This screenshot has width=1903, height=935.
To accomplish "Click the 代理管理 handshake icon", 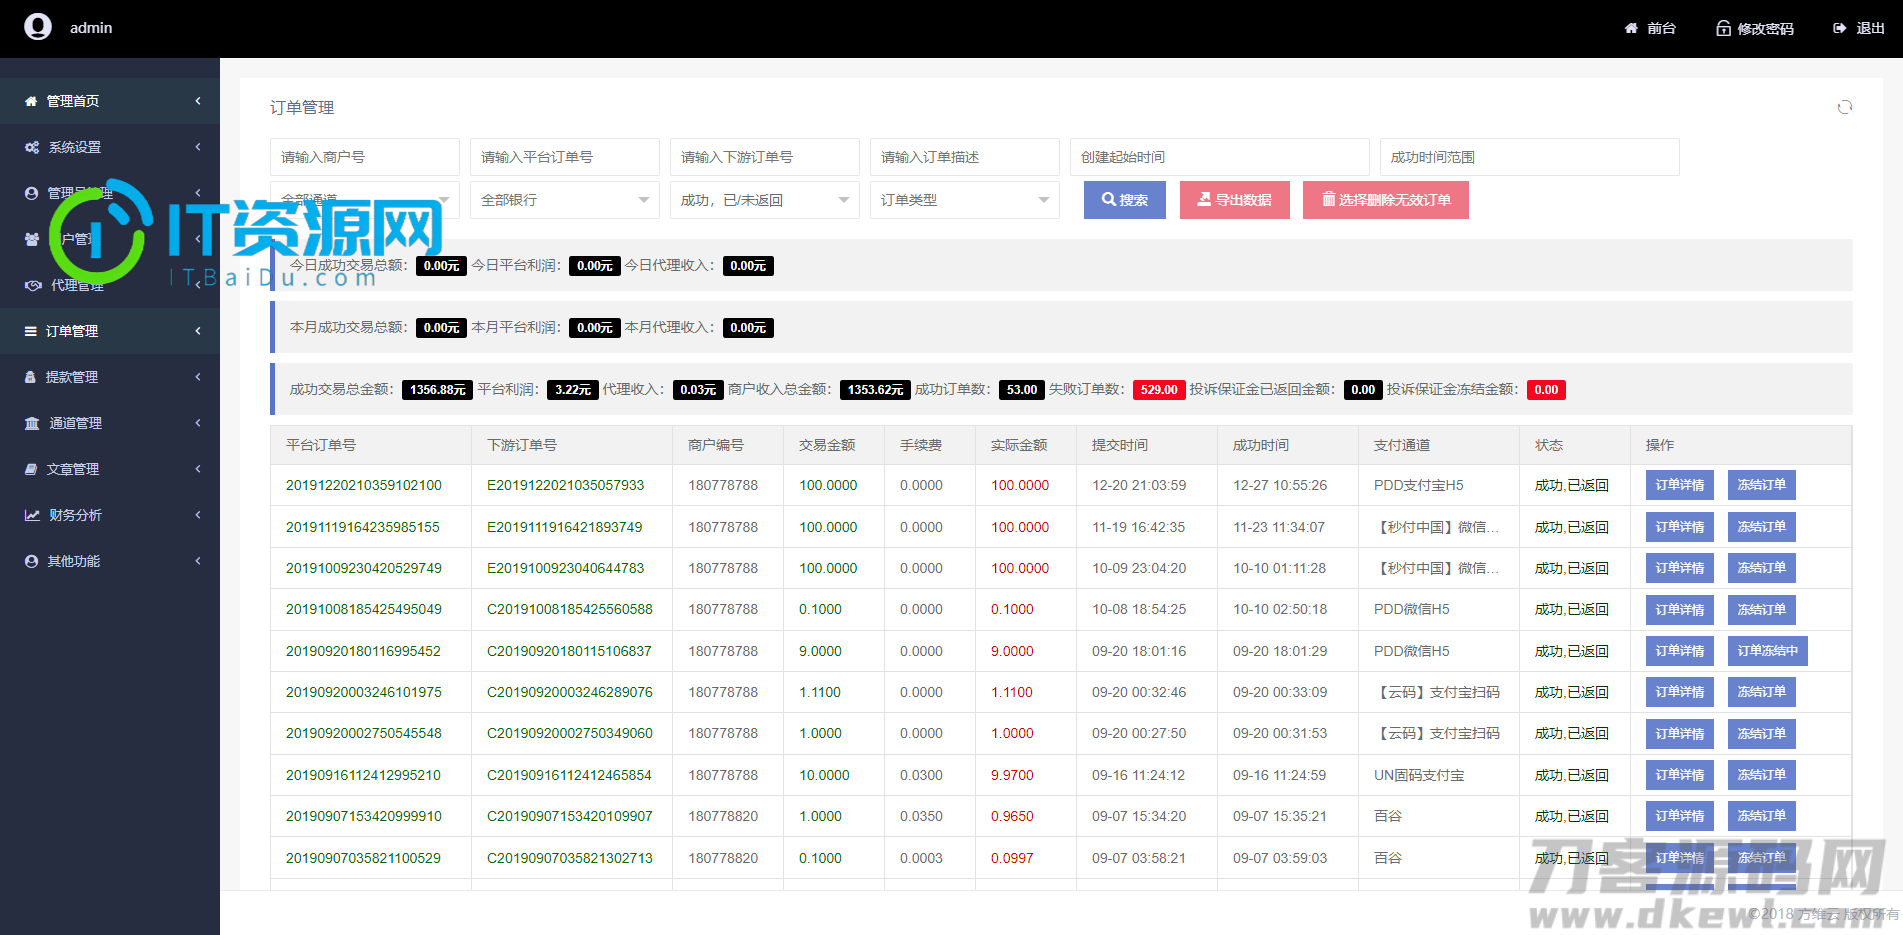I will pos(33,285).
